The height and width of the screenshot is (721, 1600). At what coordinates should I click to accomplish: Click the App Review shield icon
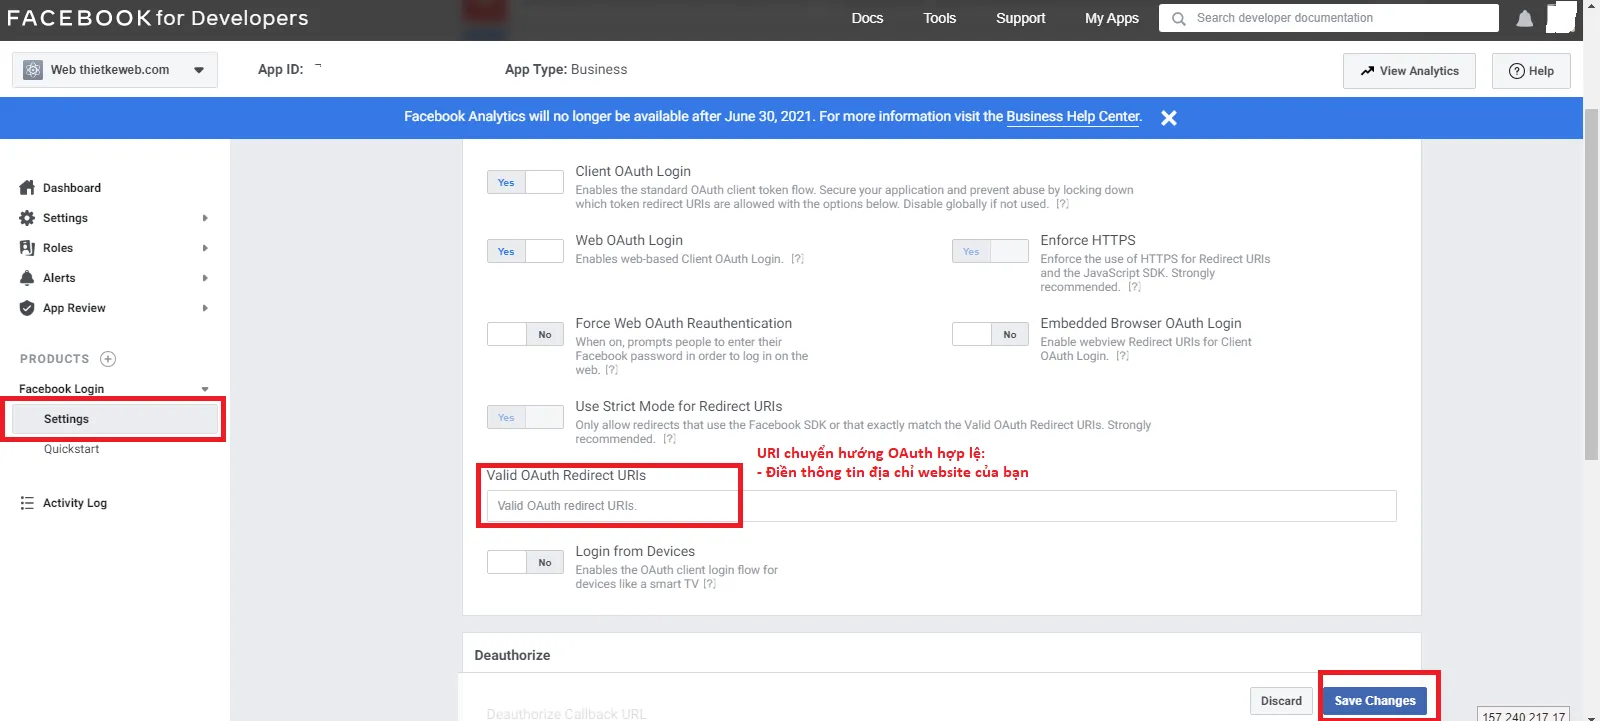[27, 308]
